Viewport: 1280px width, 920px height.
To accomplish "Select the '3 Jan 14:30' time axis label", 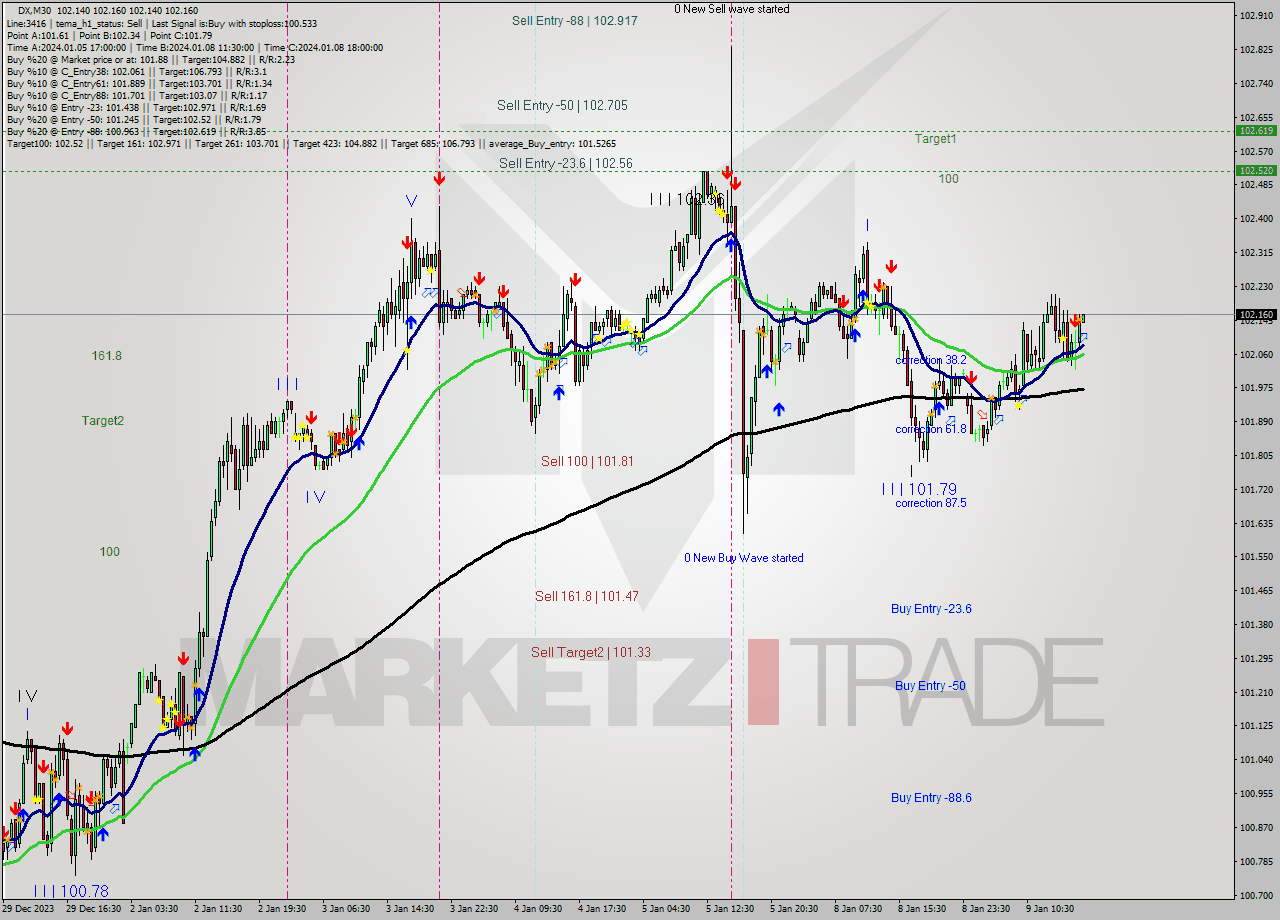I will (x=409, y=909).
